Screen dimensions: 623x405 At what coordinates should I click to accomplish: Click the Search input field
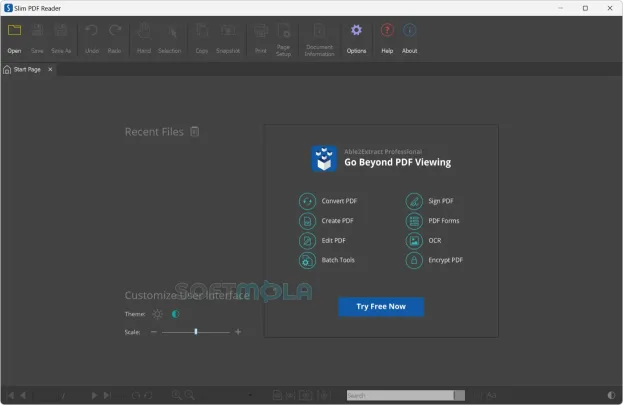click(x=400, y=395)
